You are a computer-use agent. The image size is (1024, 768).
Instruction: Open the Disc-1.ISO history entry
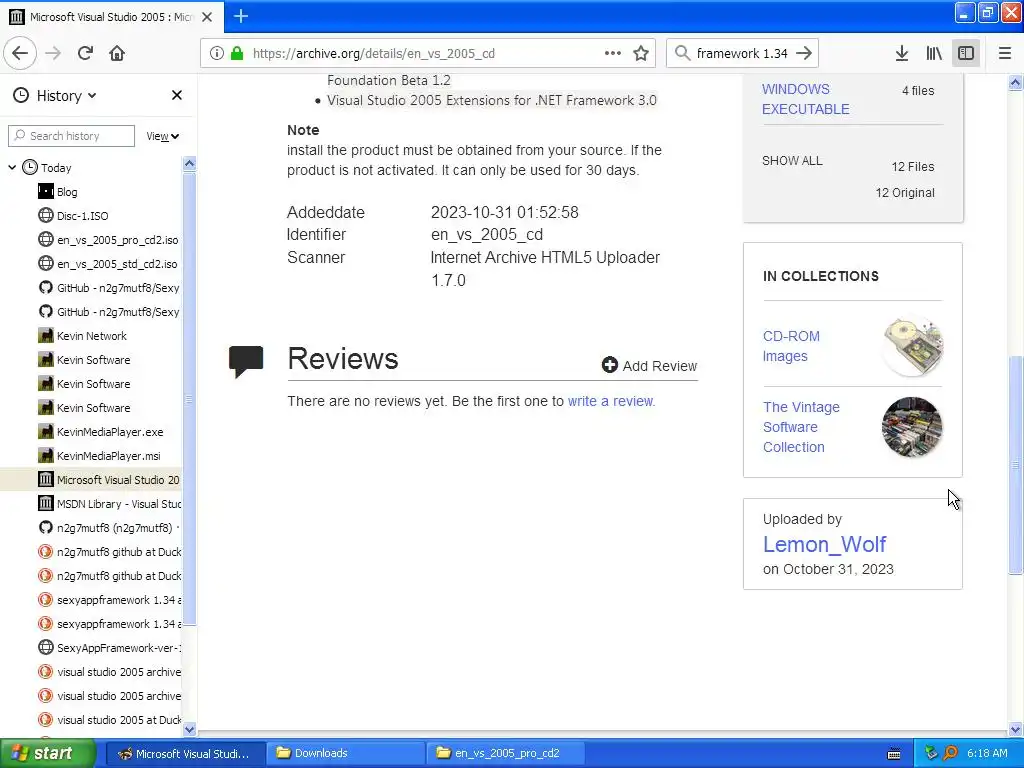coord(82,216)
